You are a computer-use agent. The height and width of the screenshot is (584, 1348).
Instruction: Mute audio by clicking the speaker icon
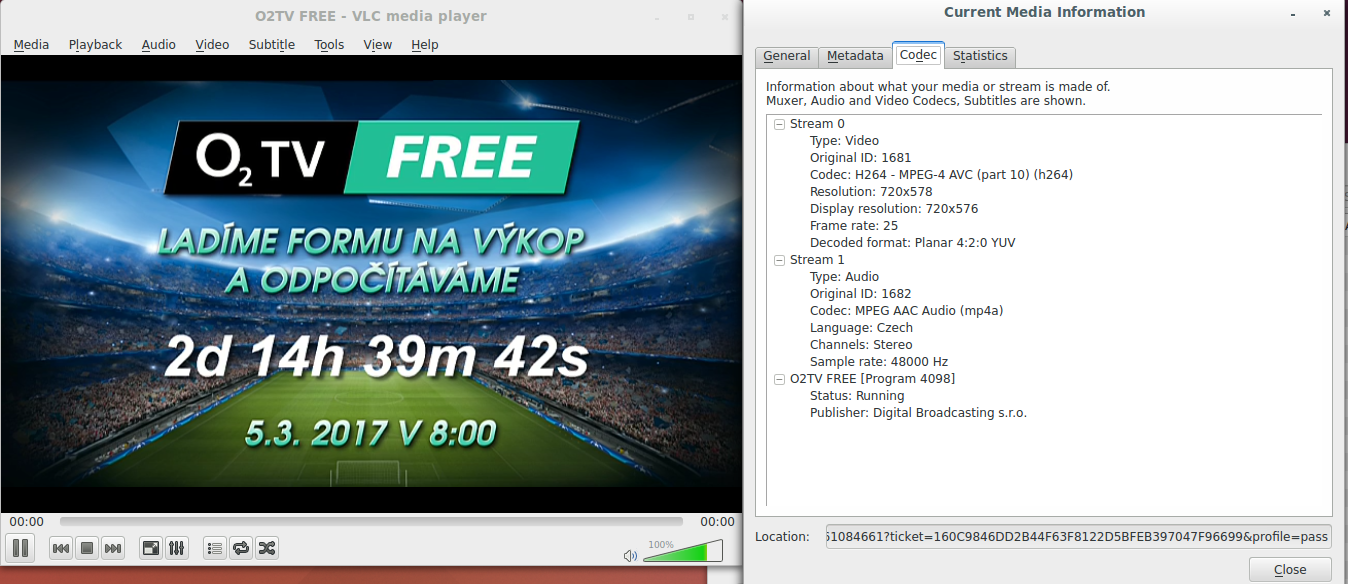click(x=629, y=555)
